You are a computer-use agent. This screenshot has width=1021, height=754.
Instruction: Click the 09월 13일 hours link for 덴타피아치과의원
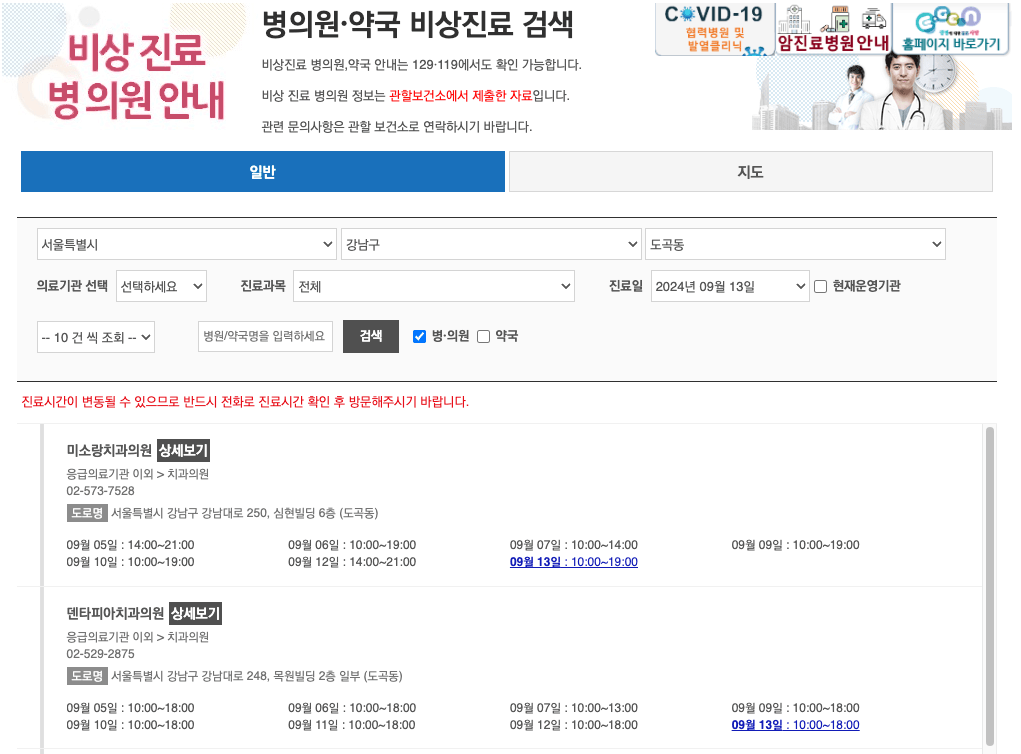click(795, 723)
